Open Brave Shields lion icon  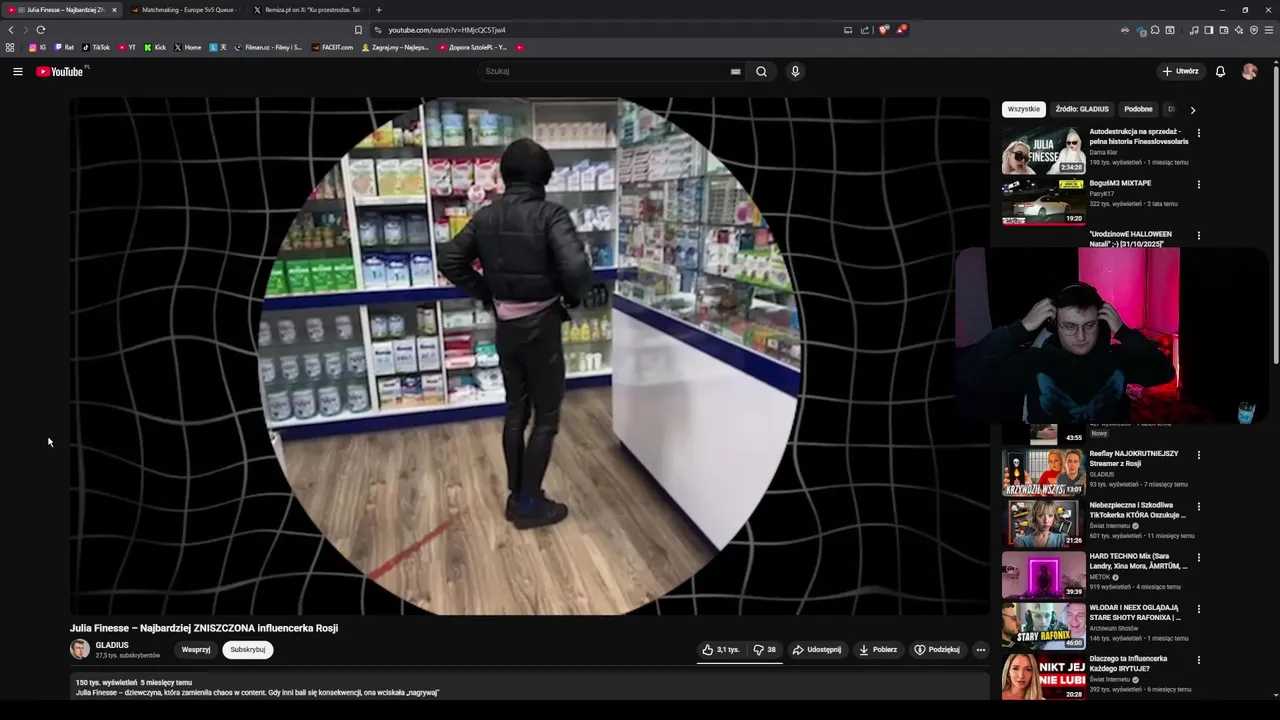pos(883,30)
